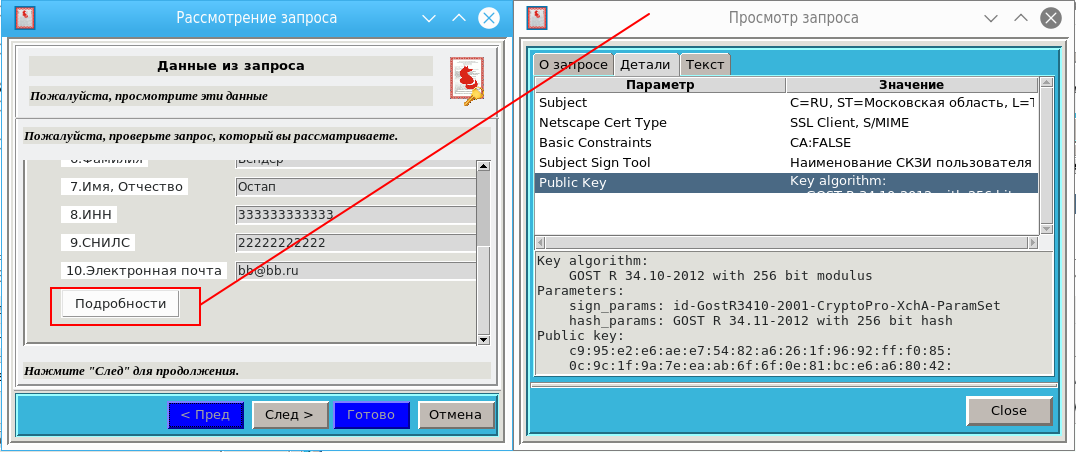
Task: Click the Параметр column header
Action: [660, 85]
